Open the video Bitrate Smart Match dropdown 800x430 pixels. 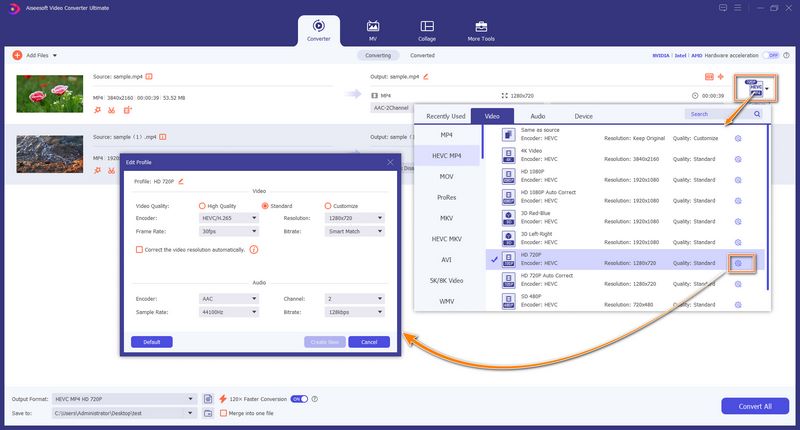pyautogui.click(x=354, y=232)
